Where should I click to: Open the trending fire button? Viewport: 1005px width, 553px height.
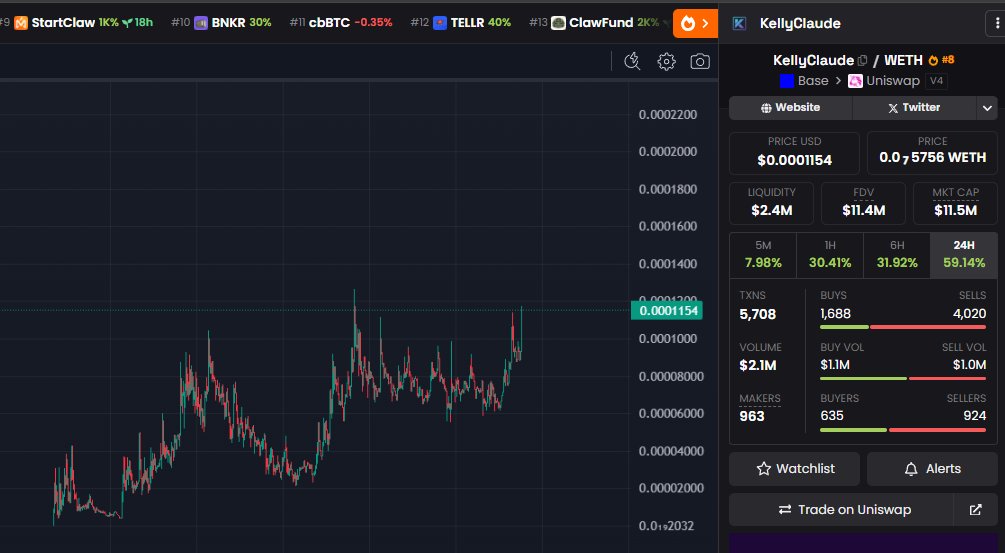[x=695, y=24]
